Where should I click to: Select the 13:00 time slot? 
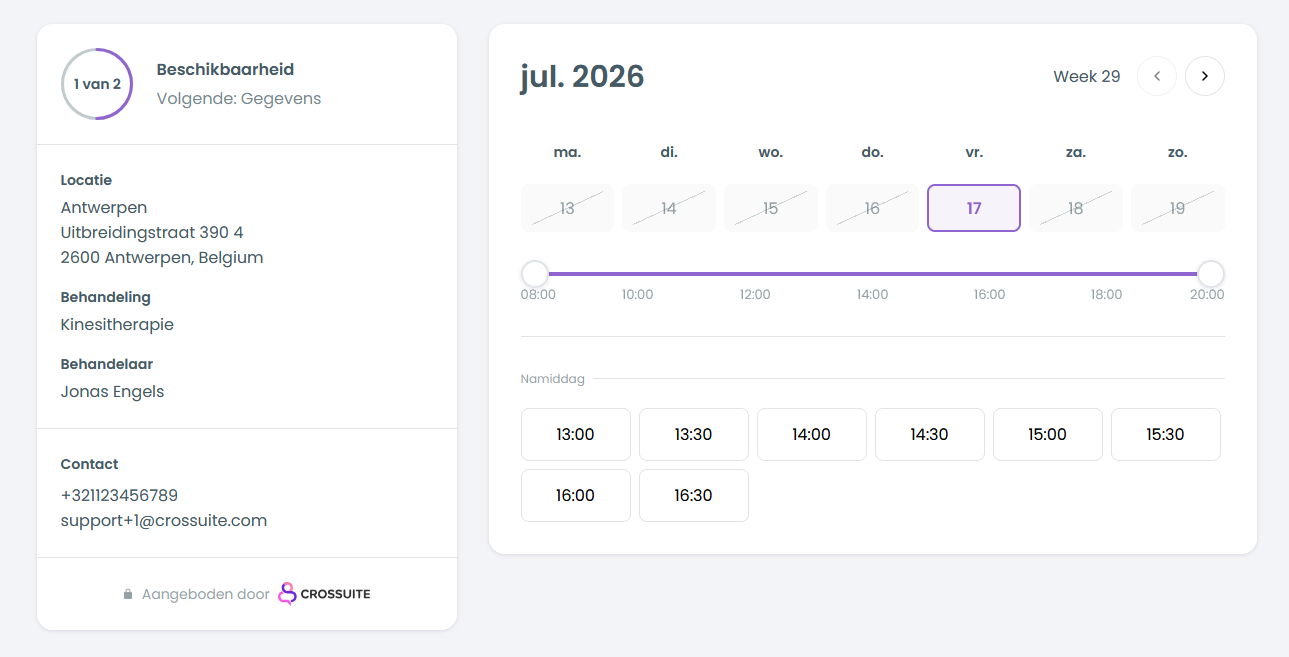(x=576, y=435)
